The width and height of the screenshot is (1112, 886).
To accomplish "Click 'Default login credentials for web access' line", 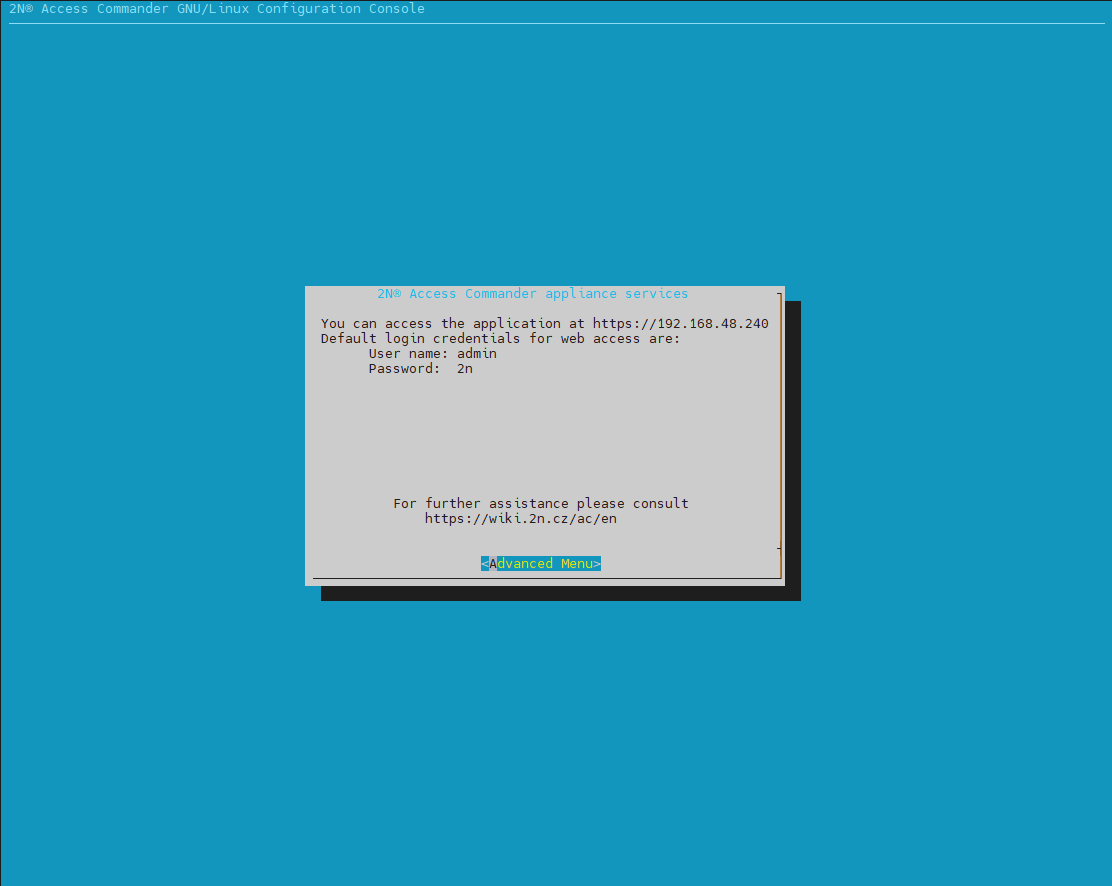I will [500, 338].
